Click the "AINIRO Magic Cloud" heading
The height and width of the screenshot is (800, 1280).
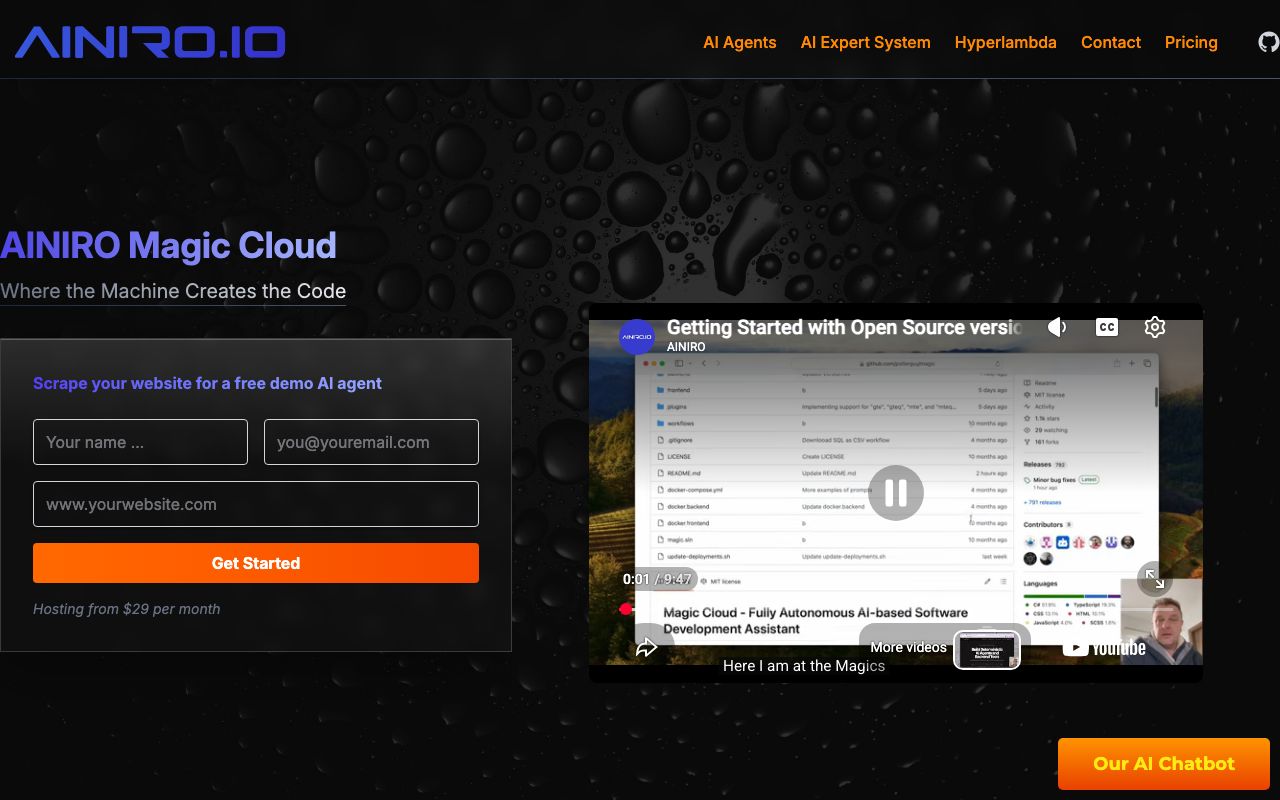[168, 246]
